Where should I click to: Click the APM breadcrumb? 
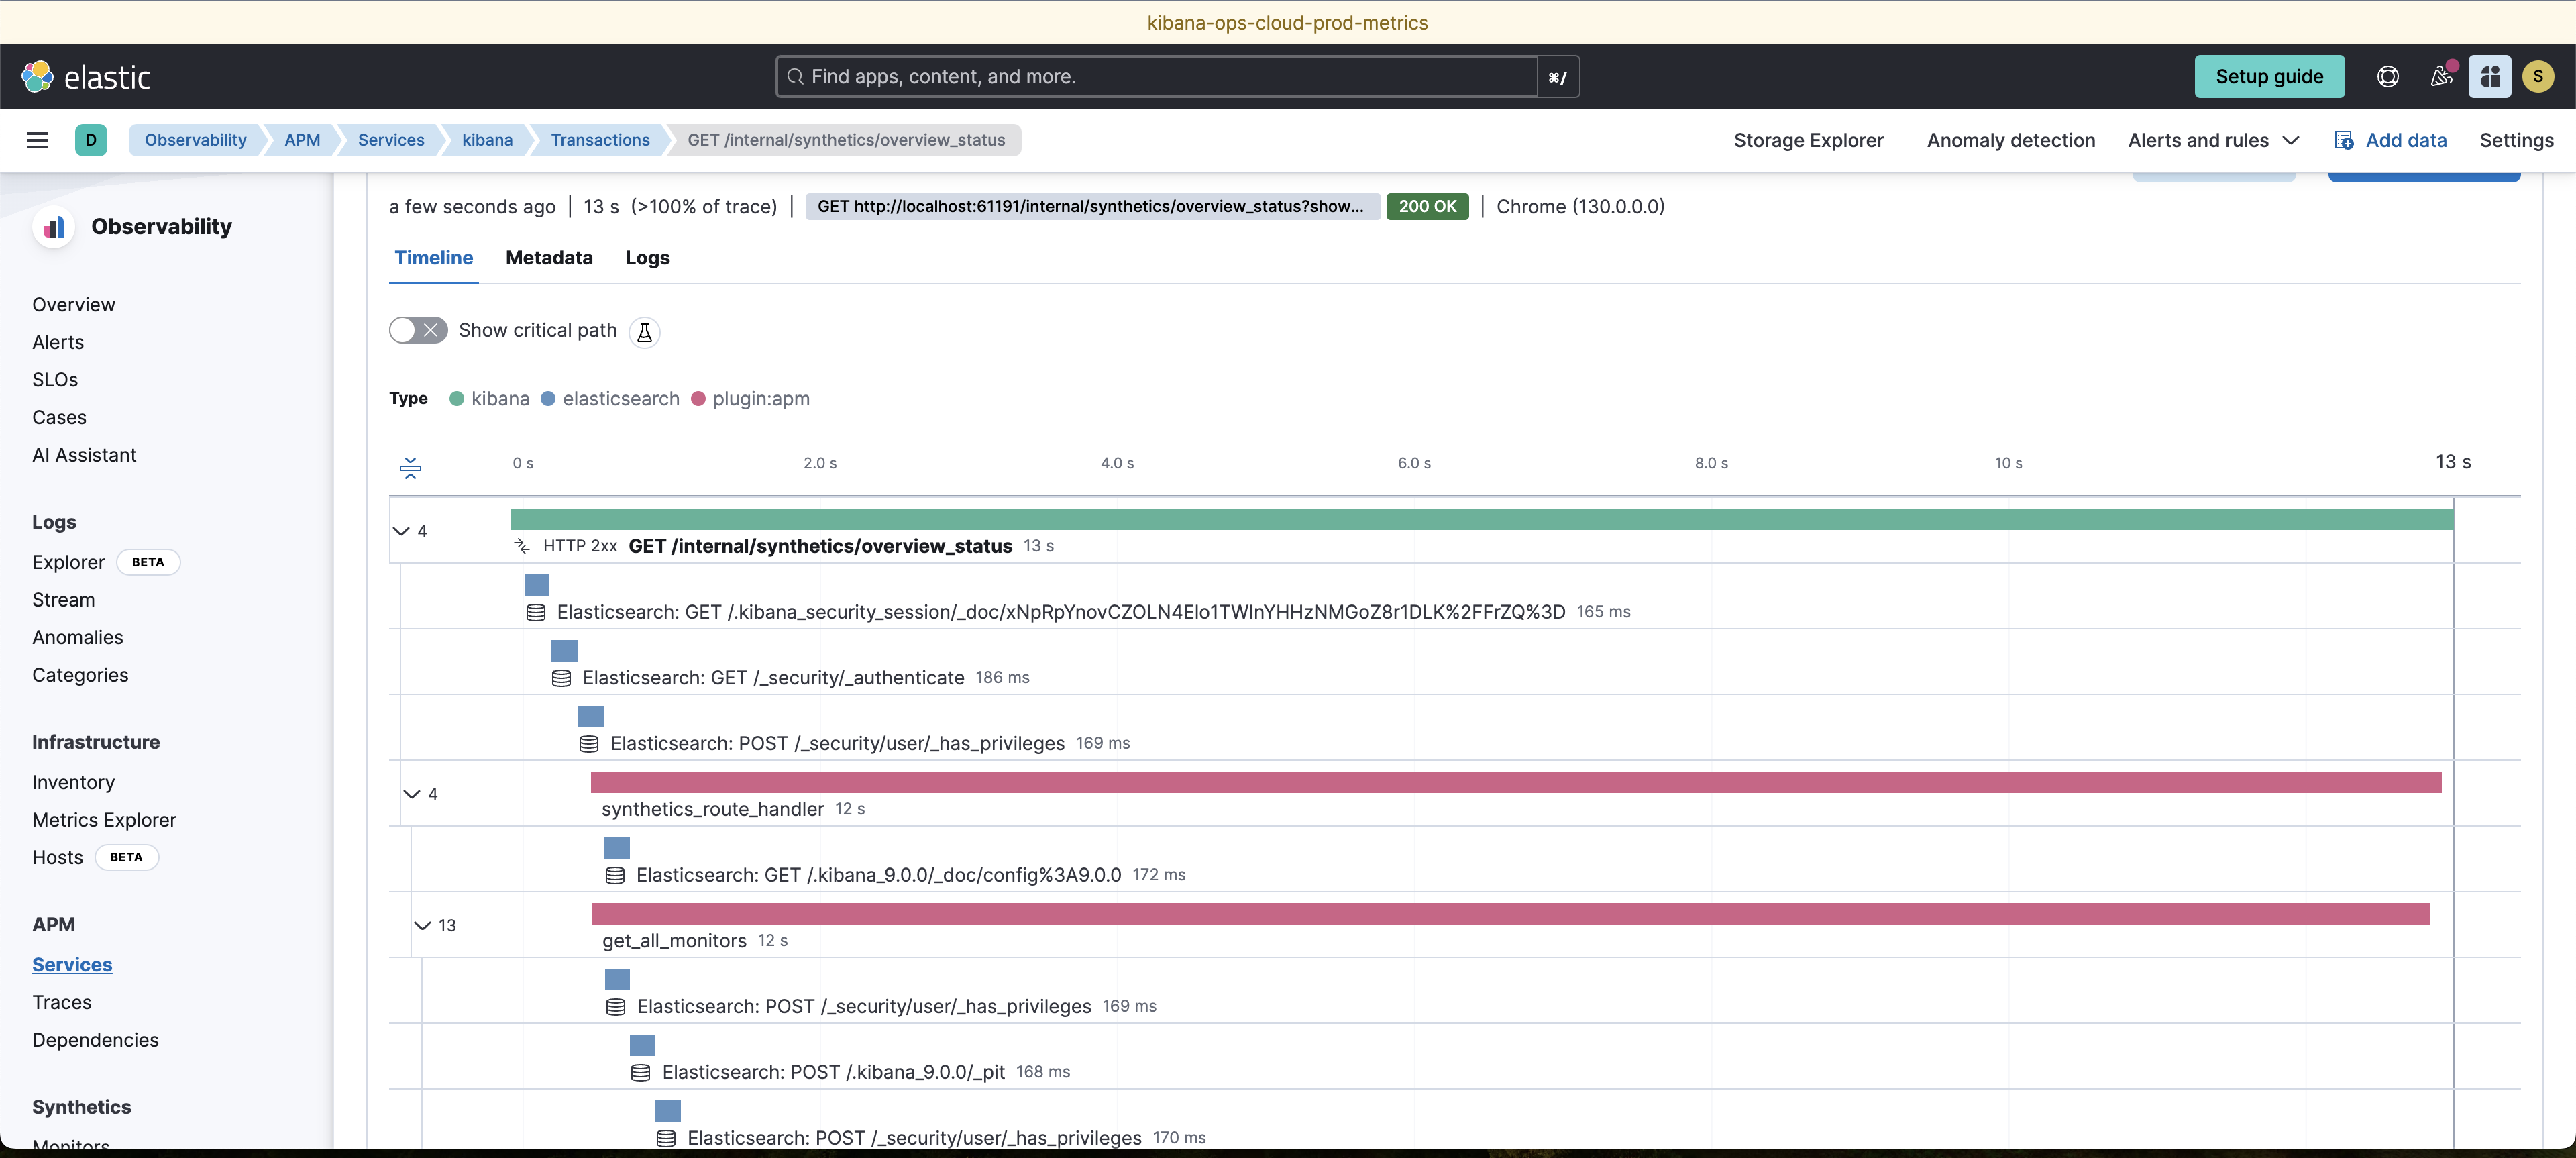pos(302,140)
